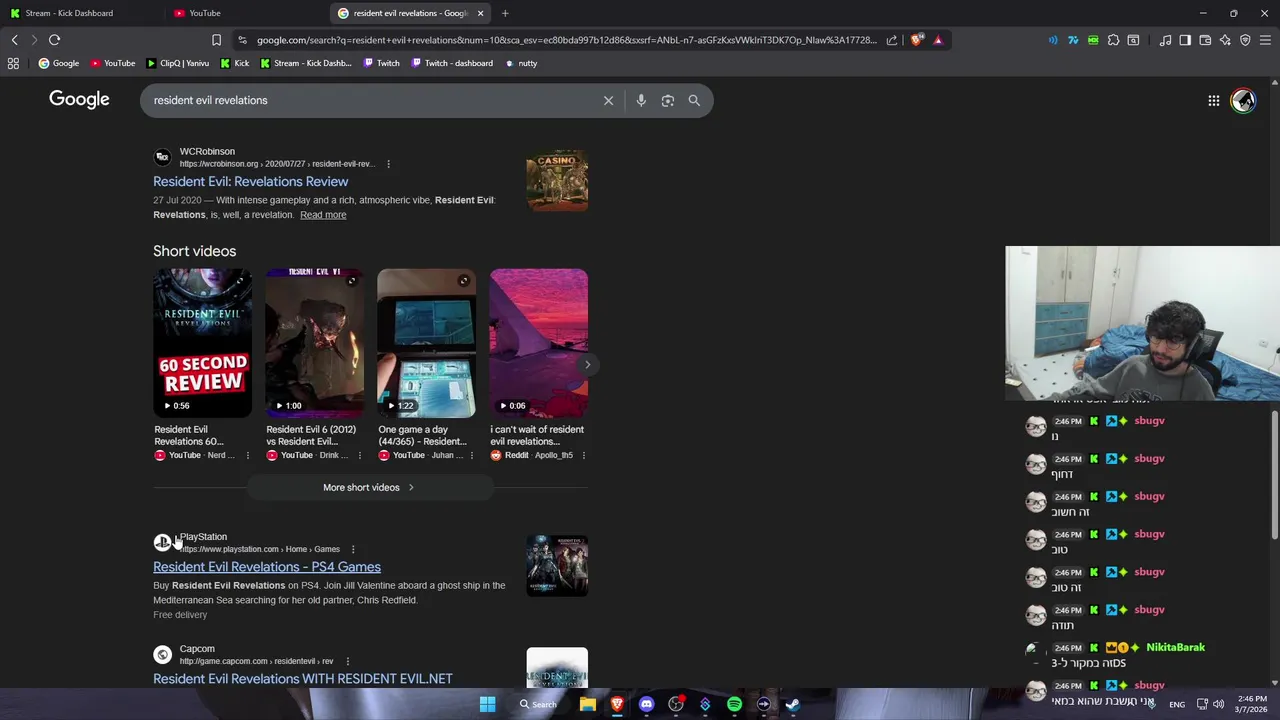
Task: Open Resident Evil Revelations - PS4 Games link
Action: point(267,567)
